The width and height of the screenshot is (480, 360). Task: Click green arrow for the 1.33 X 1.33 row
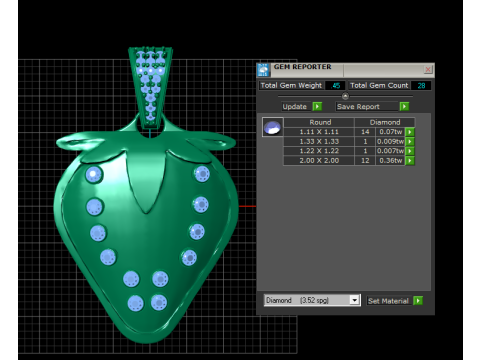click(410, 142)
